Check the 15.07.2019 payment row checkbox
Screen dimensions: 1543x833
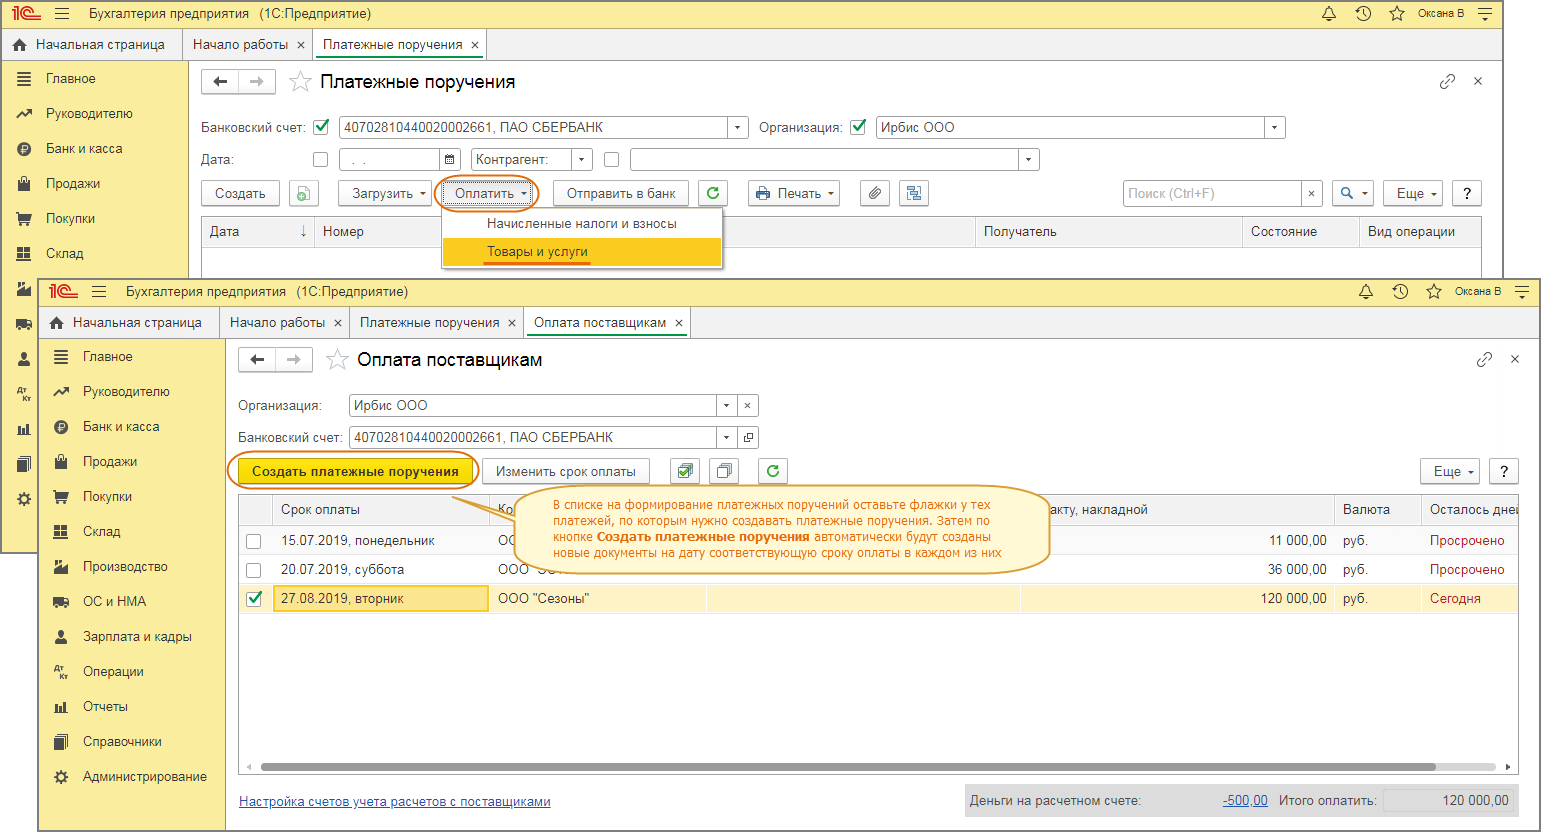click(x=254, y=541)
